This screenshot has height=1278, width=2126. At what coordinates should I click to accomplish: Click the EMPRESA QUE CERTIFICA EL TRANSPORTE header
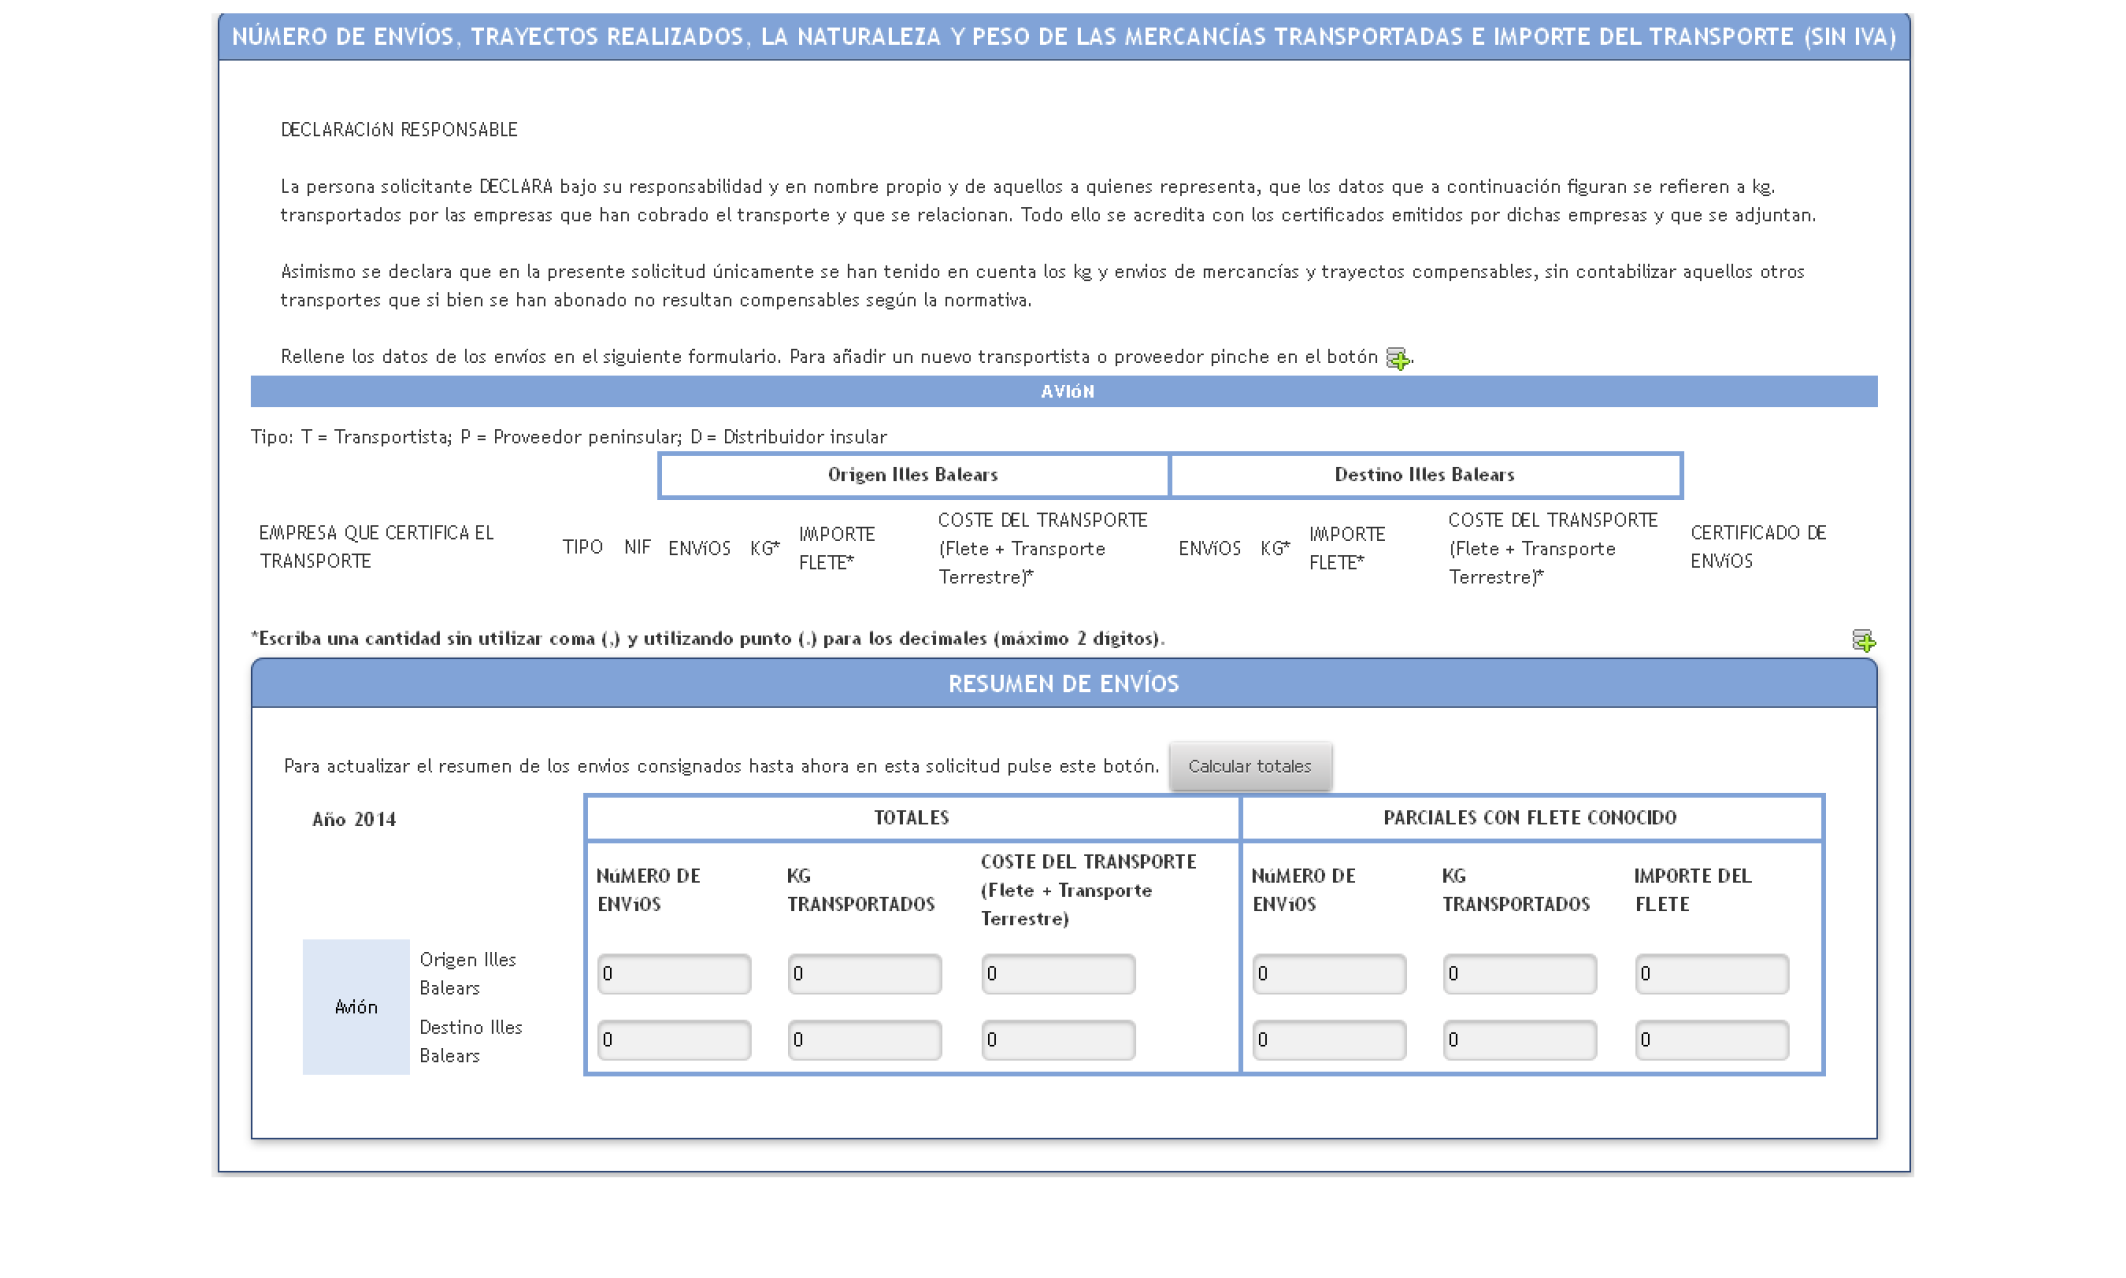(377, 547)
